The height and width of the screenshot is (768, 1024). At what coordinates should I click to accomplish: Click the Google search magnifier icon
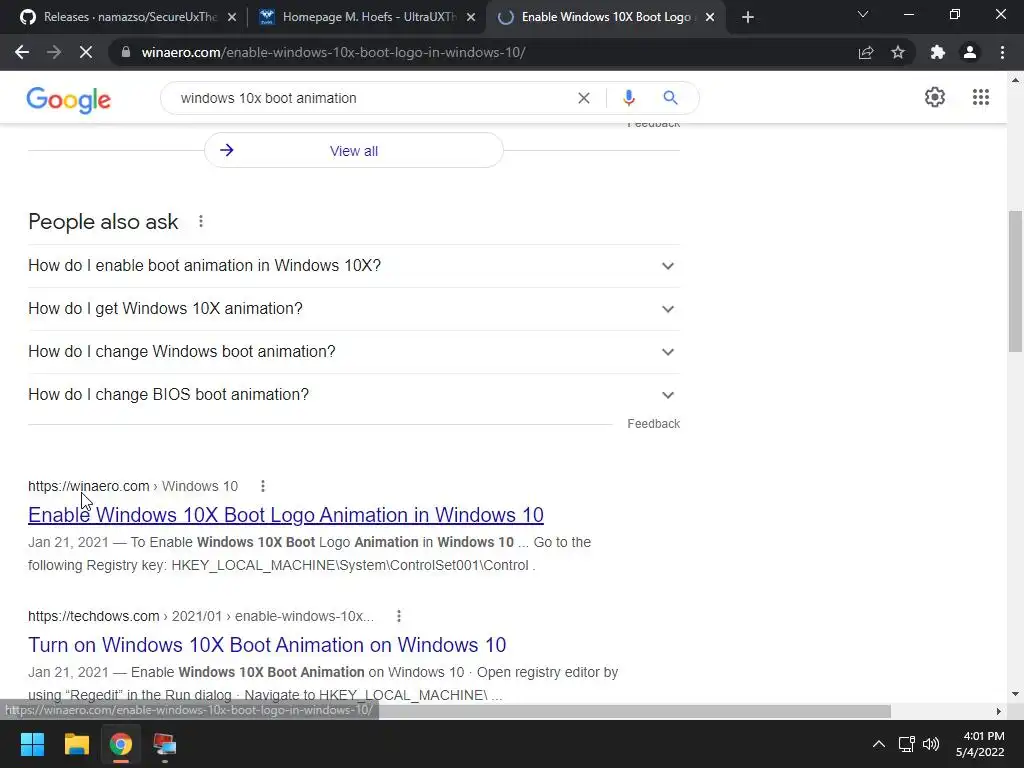(x=670, y=98)
